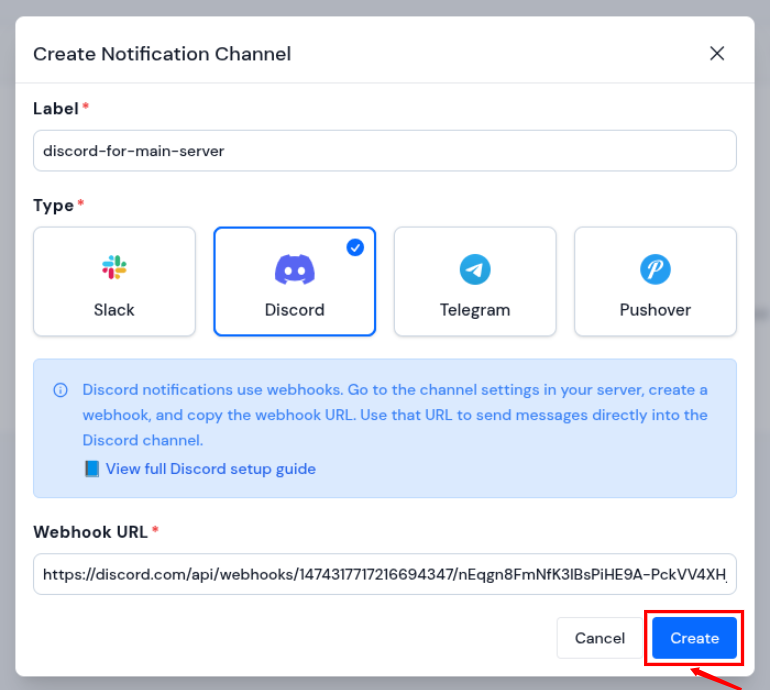Image resolution: width=770 pixels, height=690 pixels.
Task: Click the Discord logo icon
Action: [295, 269]
